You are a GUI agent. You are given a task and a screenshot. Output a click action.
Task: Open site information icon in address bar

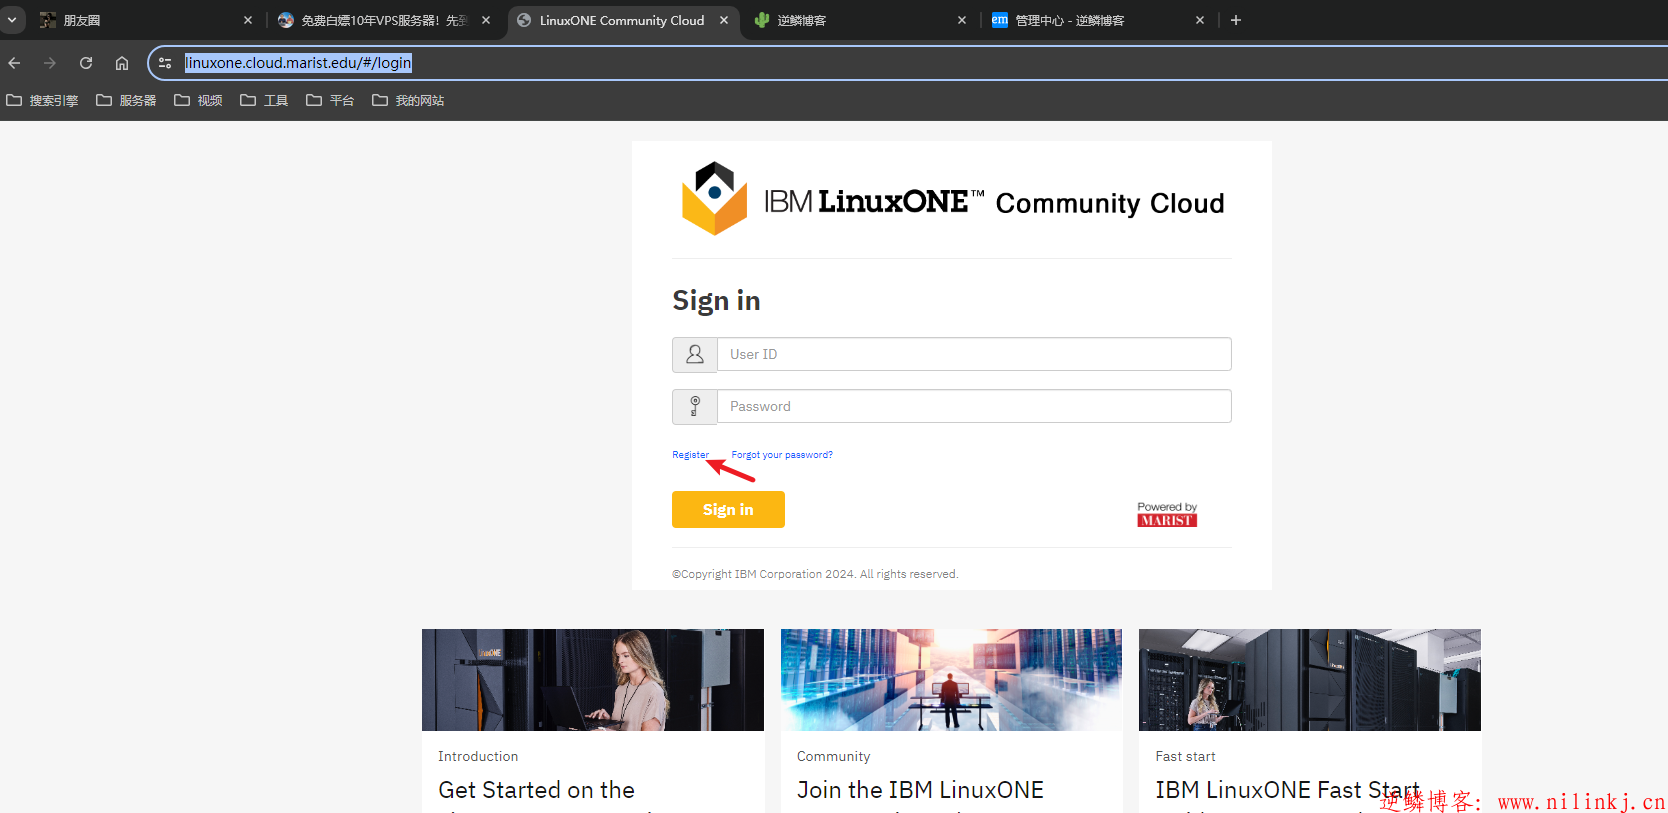165,63
